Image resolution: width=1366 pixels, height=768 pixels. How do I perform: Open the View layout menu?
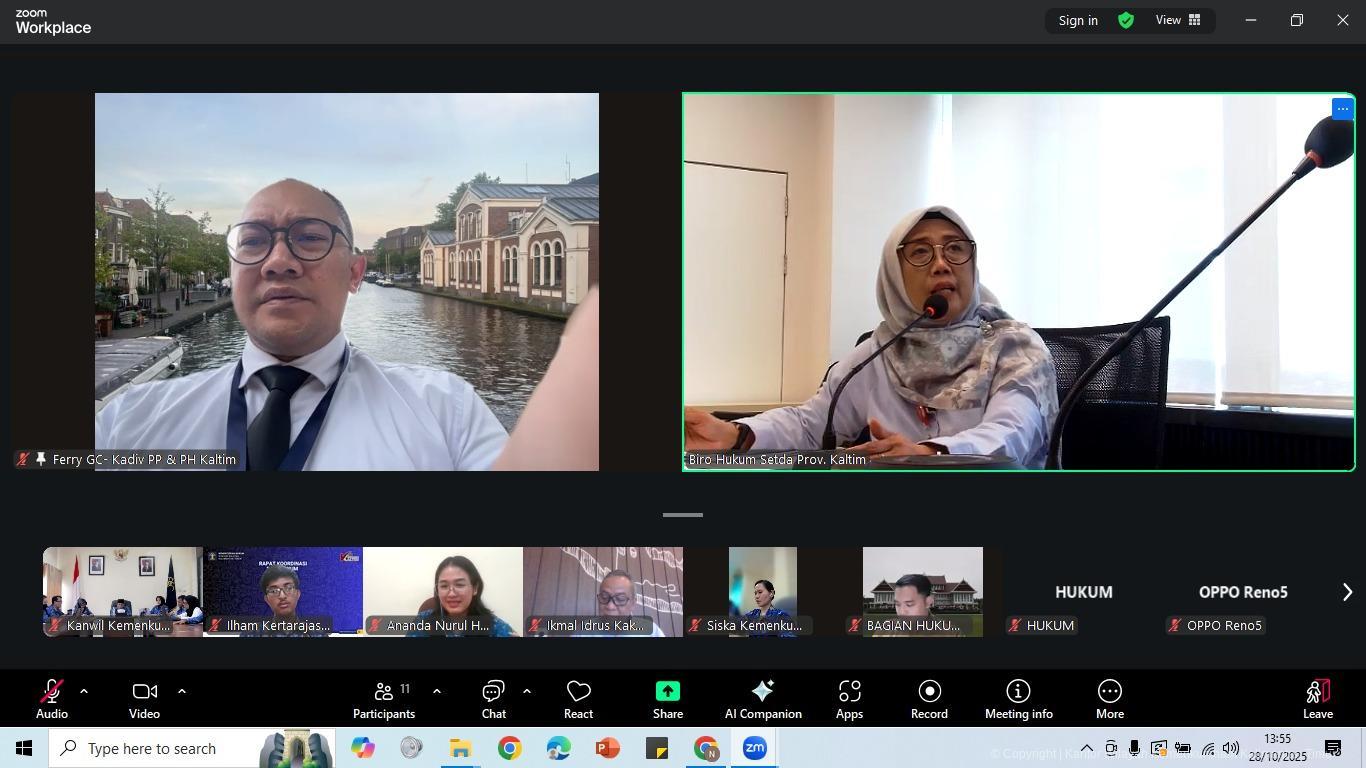(1178, 20)
